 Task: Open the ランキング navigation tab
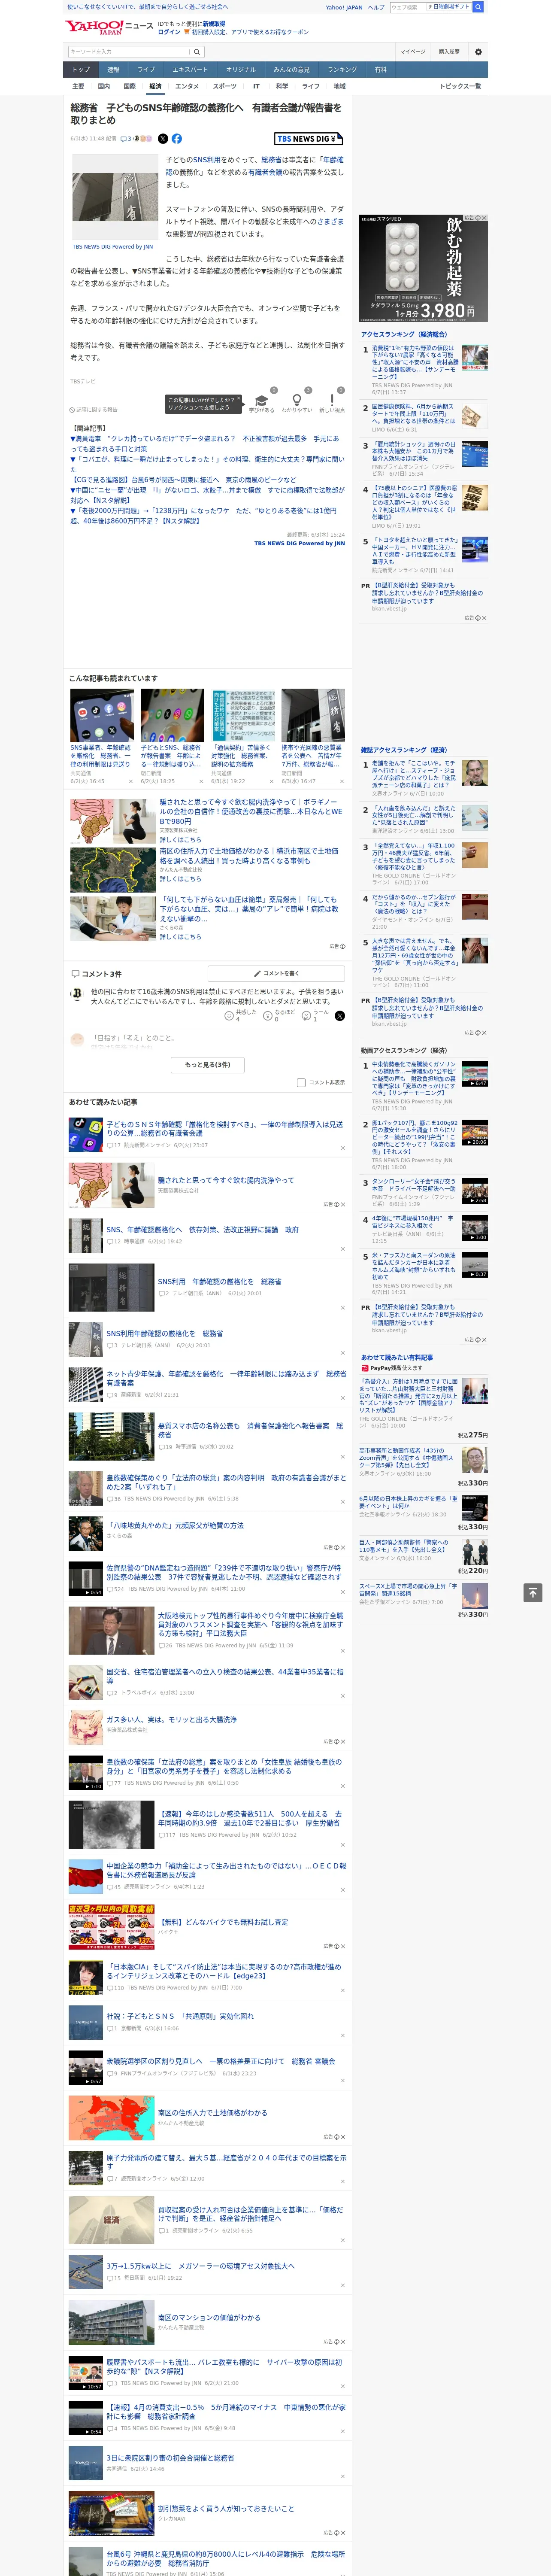coord(342,70)
